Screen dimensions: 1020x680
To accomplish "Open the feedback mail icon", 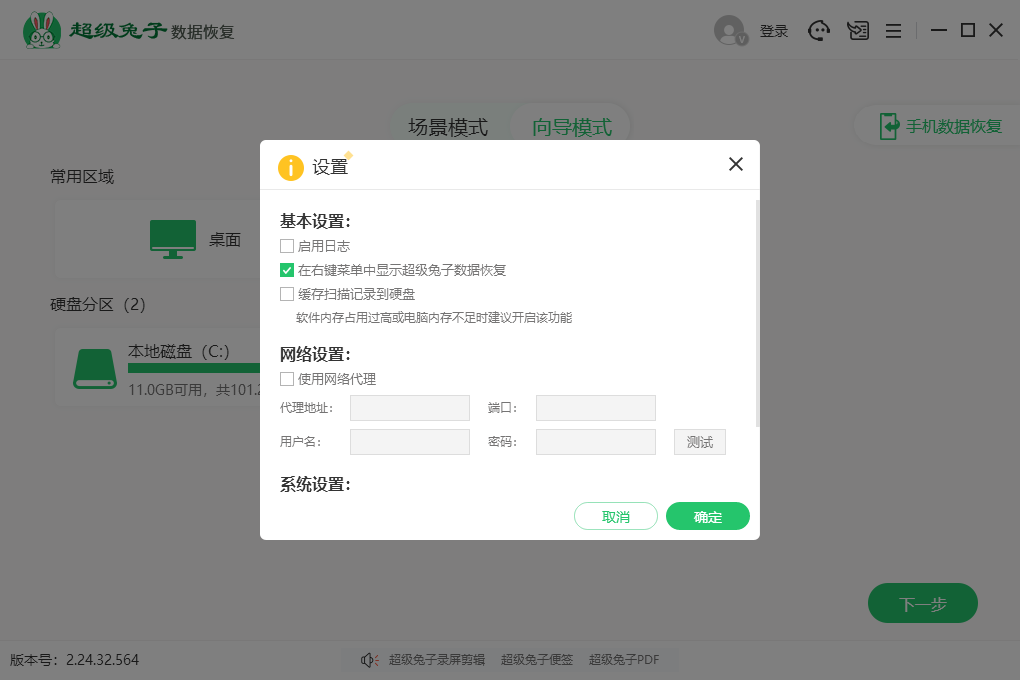I will [858, 31].
